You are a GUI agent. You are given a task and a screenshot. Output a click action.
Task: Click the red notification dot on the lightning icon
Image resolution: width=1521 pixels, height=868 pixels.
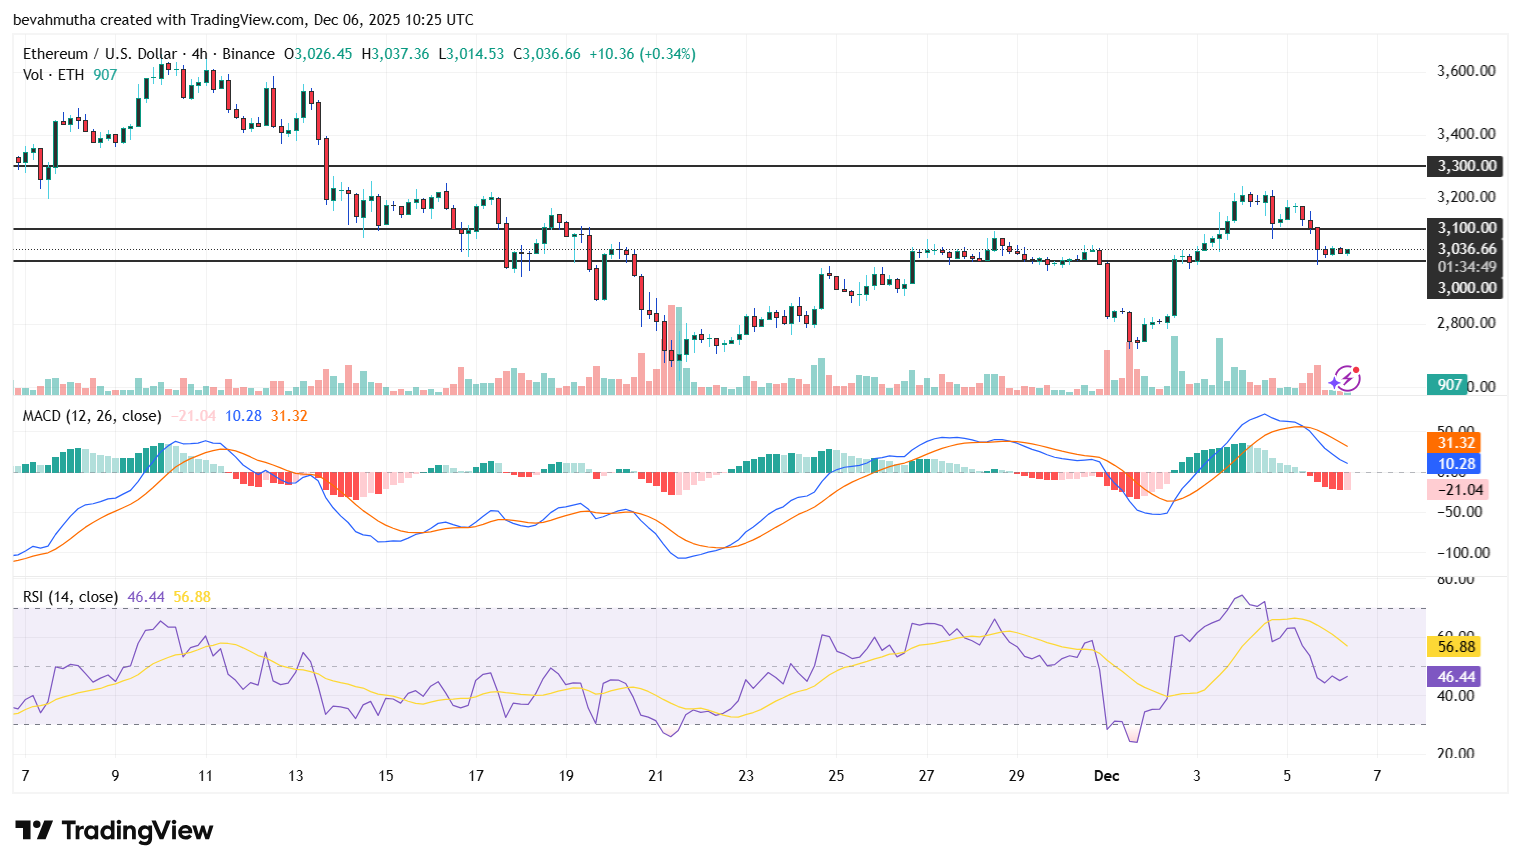click(1357, 369)
